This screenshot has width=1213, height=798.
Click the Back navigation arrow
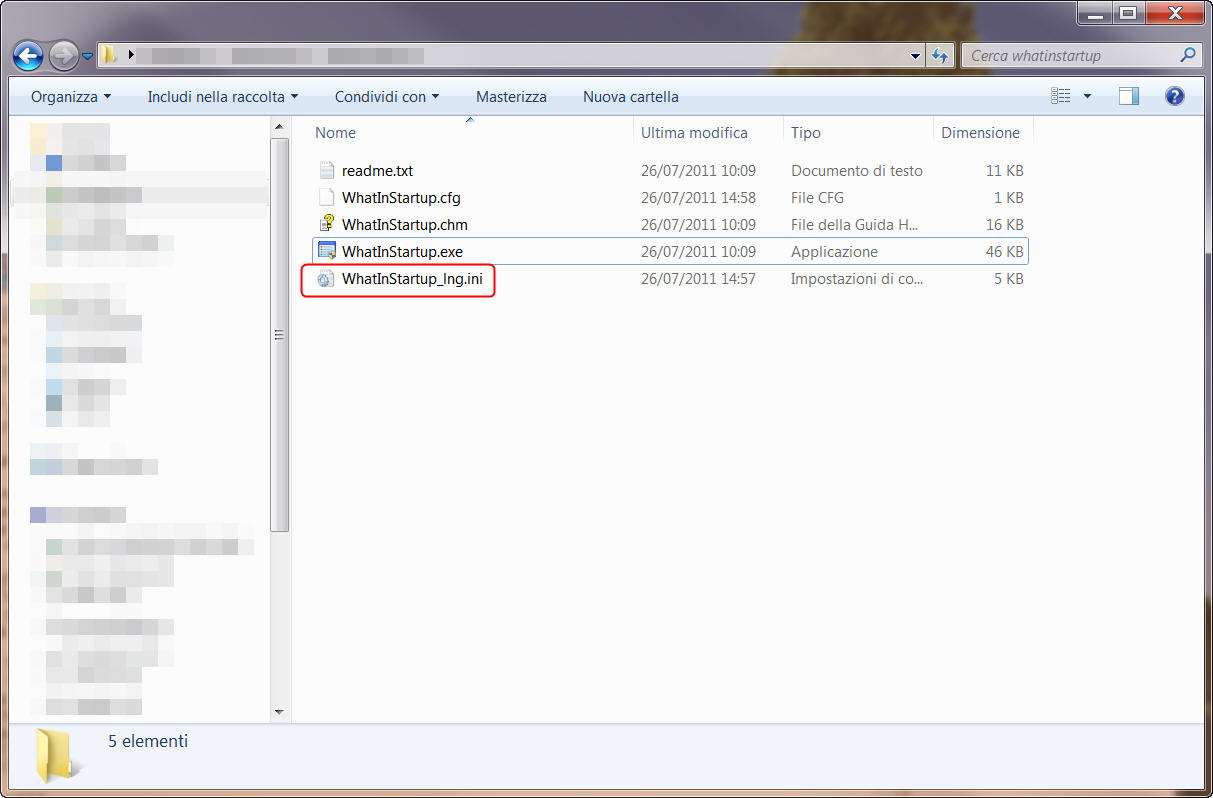[28, 55]
